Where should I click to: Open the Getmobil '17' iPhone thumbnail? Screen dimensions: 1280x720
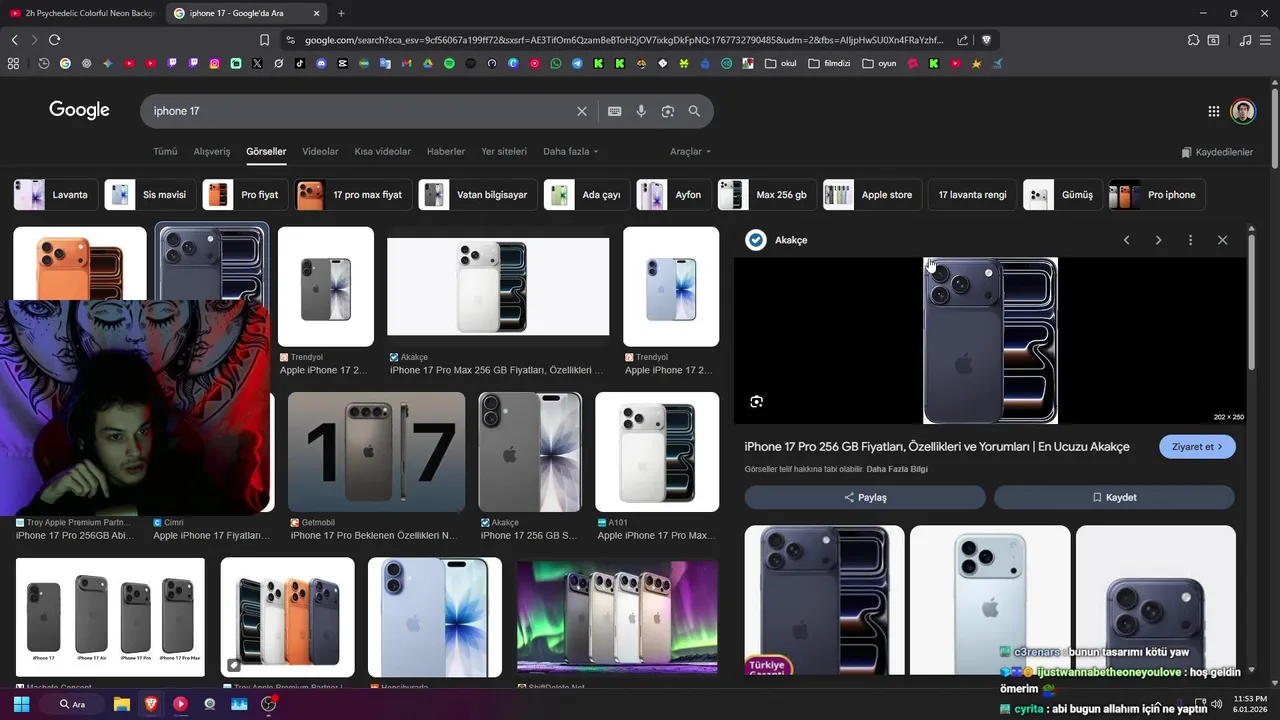pos(376,452)
